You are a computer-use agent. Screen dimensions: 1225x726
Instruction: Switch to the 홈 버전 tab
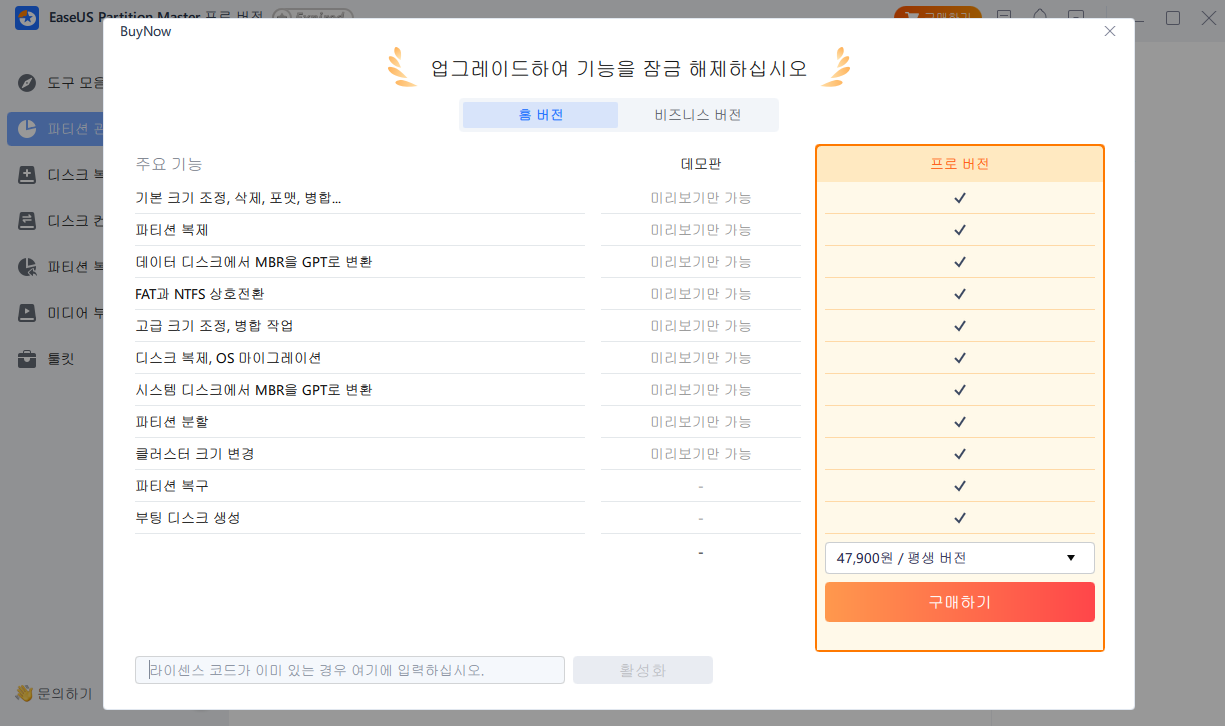pyautogui.click(x=540, y=115)
